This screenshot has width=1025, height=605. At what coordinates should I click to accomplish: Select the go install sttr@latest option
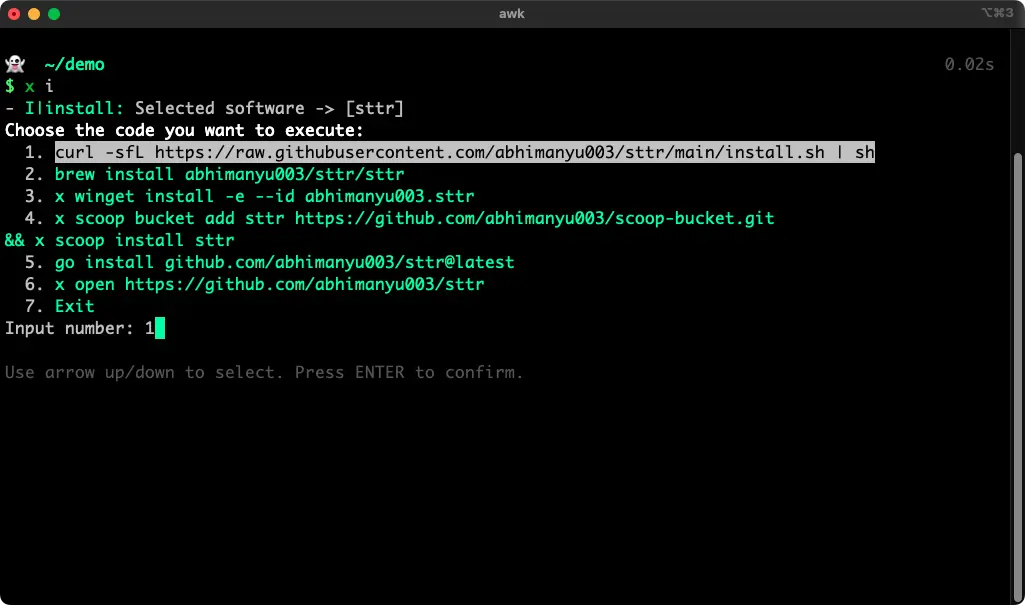[284, 262]
